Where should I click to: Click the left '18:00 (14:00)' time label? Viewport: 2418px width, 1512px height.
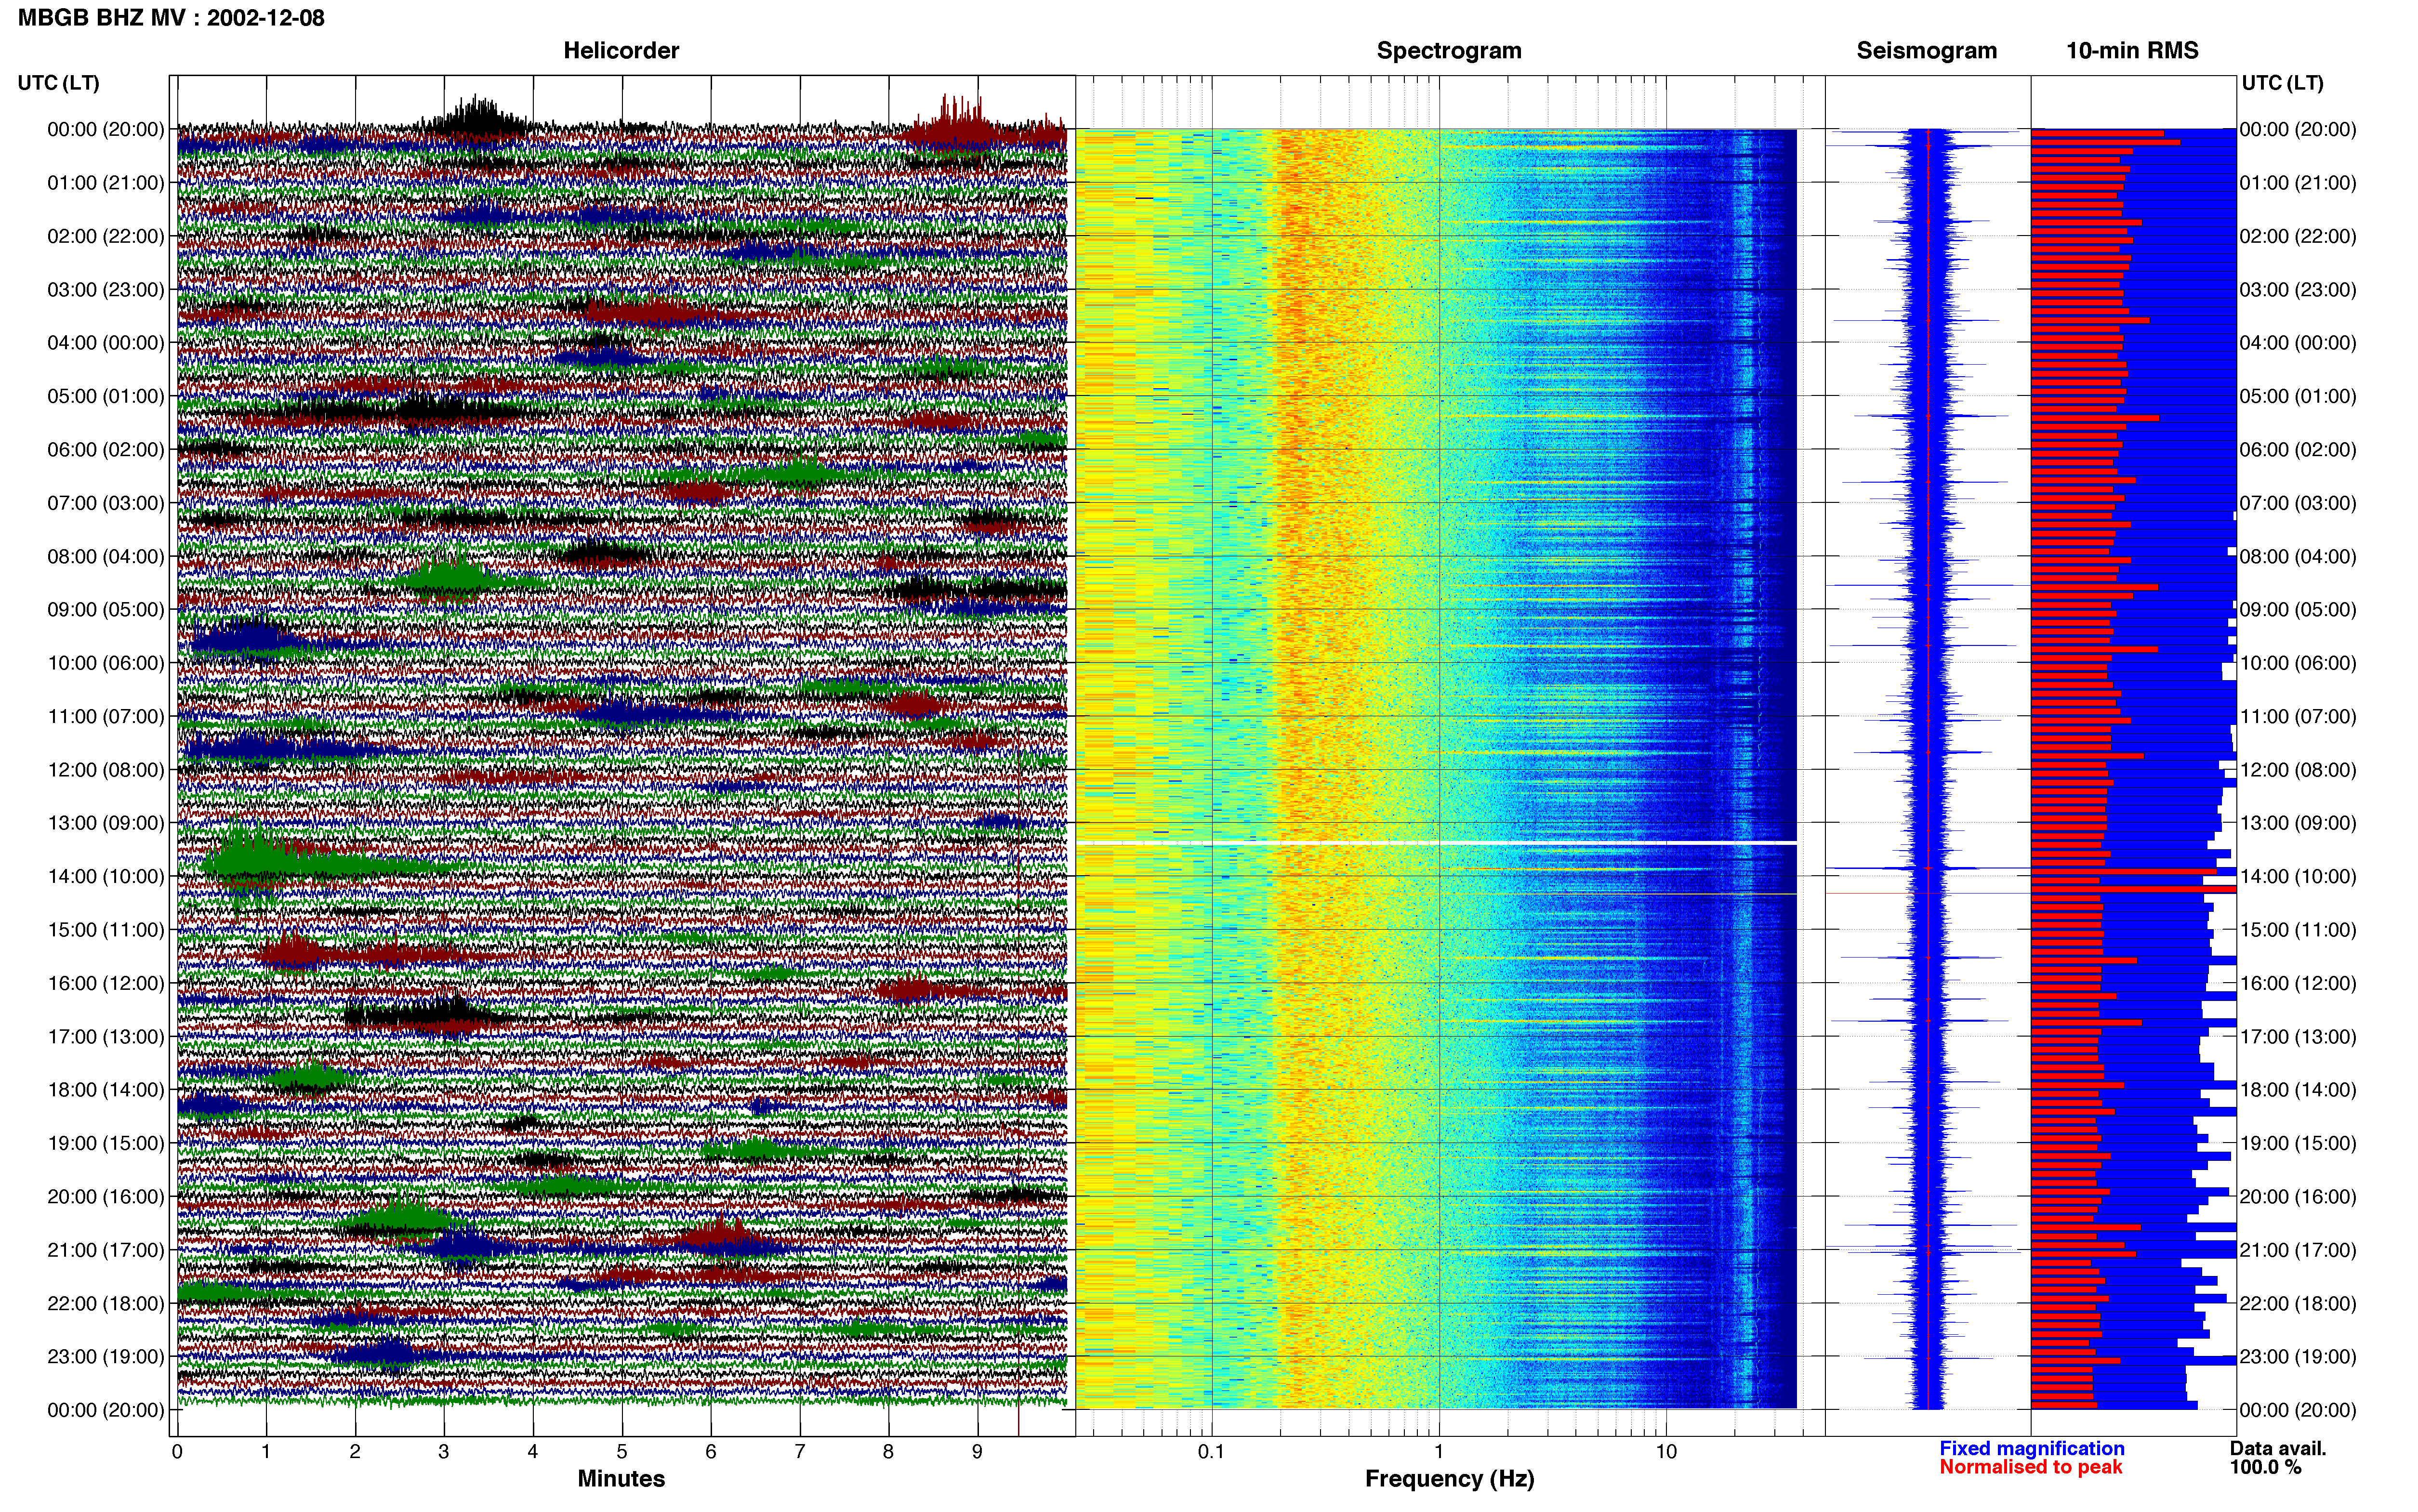(x=106, y=1090)
